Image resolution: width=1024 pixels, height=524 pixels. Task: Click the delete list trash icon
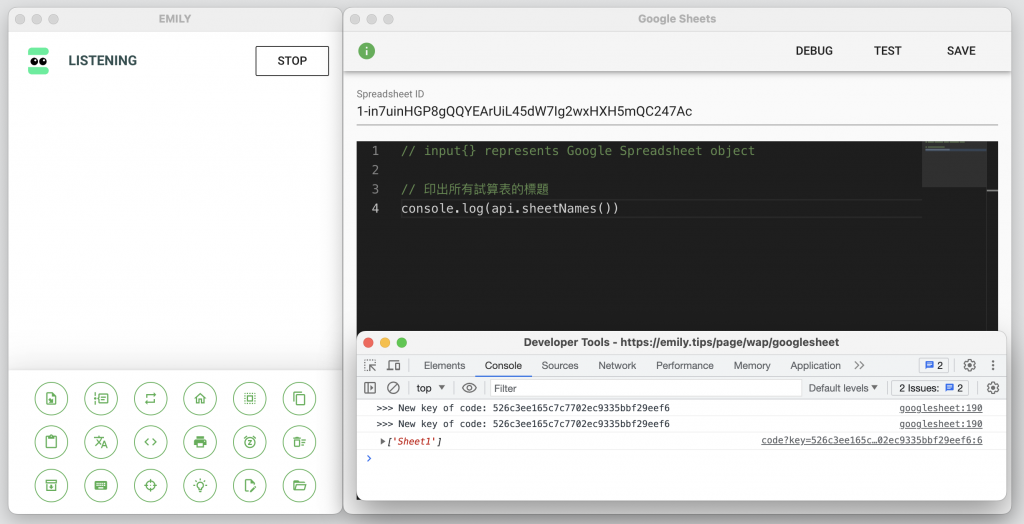click(x=300, y=442)
